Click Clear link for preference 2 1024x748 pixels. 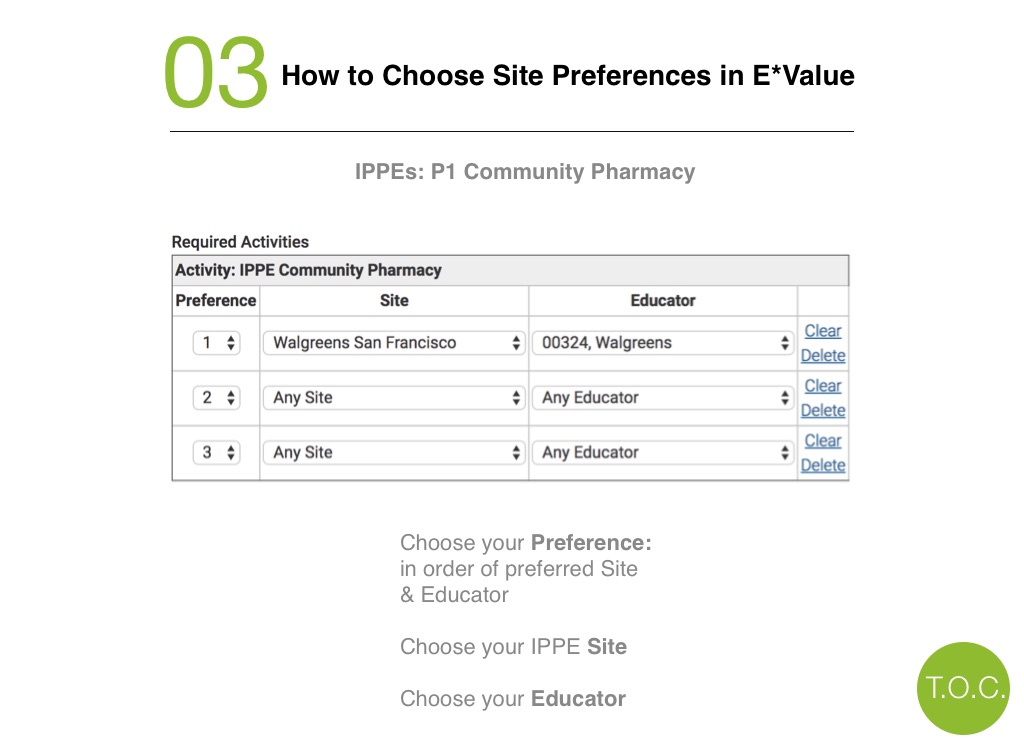823,386
